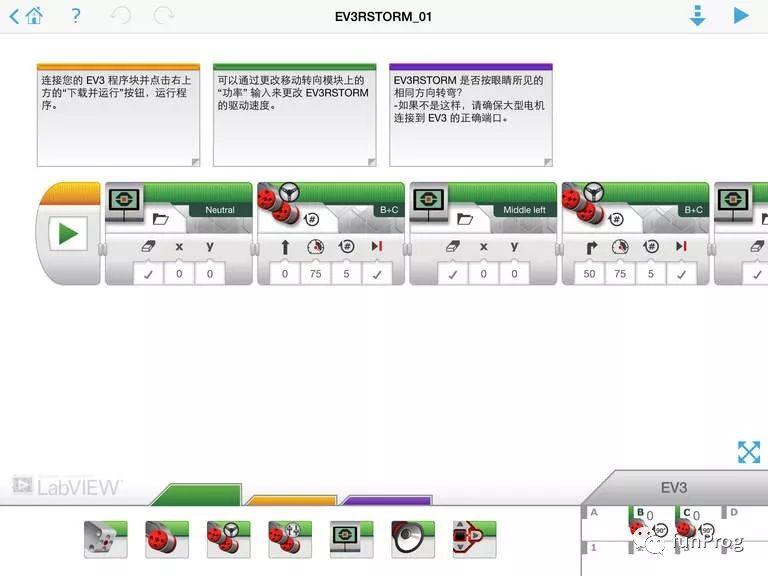This screenshot has width=768, height=576.
Task: Select the purple-bordered comment about turning direction
Action: pyautogui.click(x=471, y=115)
